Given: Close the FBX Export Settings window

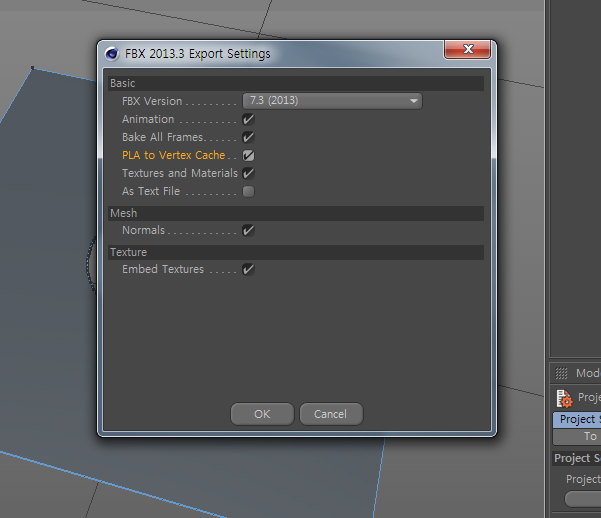Looking at the screenshot, I should (x=468, y=49).
